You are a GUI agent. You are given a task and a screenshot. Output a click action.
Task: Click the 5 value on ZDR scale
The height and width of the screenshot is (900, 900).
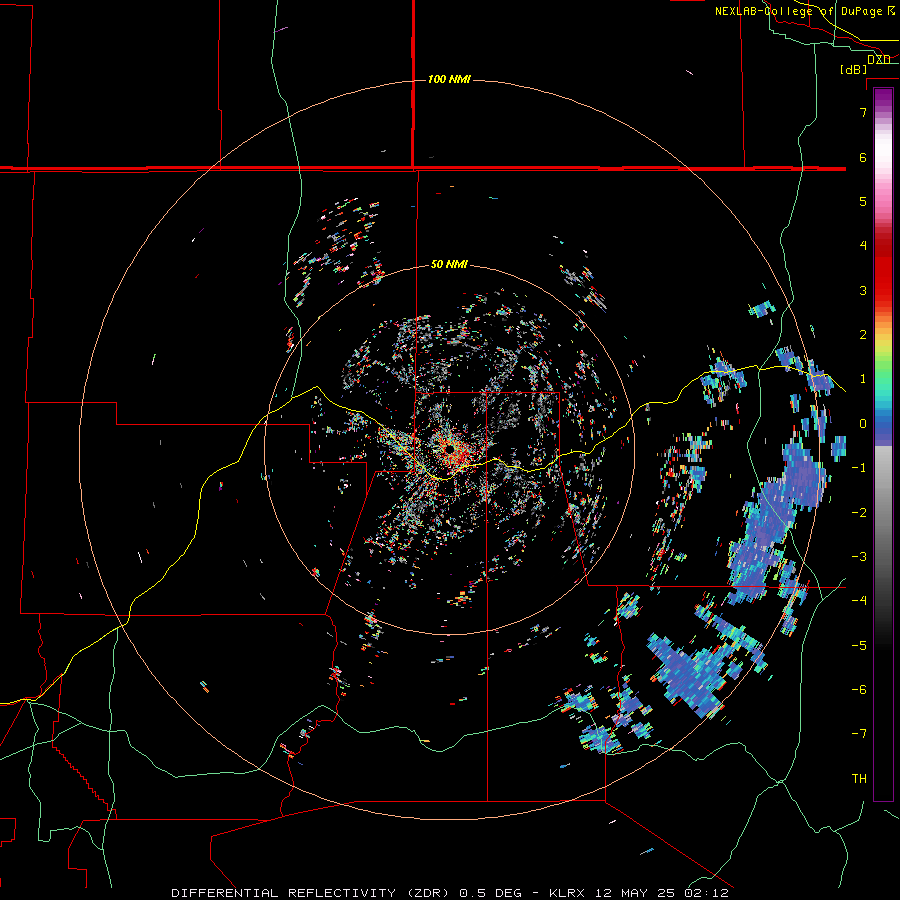point(863,201)
